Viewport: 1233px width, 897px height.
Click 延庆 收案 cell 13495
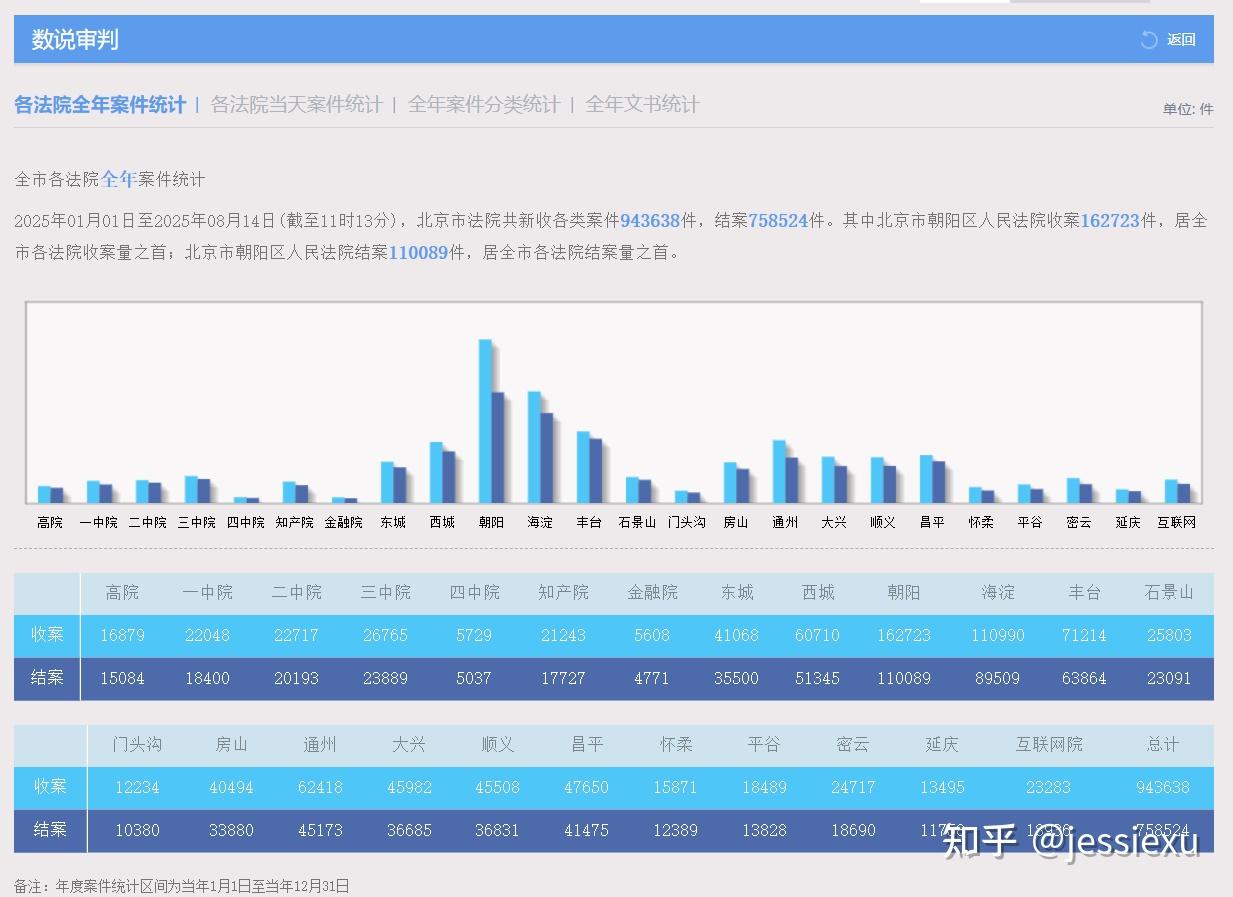(942, 787)
